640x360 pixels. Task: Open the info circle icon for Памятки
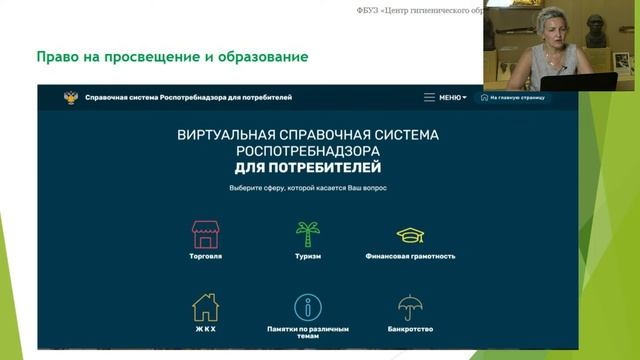click(x=308, y=307)
